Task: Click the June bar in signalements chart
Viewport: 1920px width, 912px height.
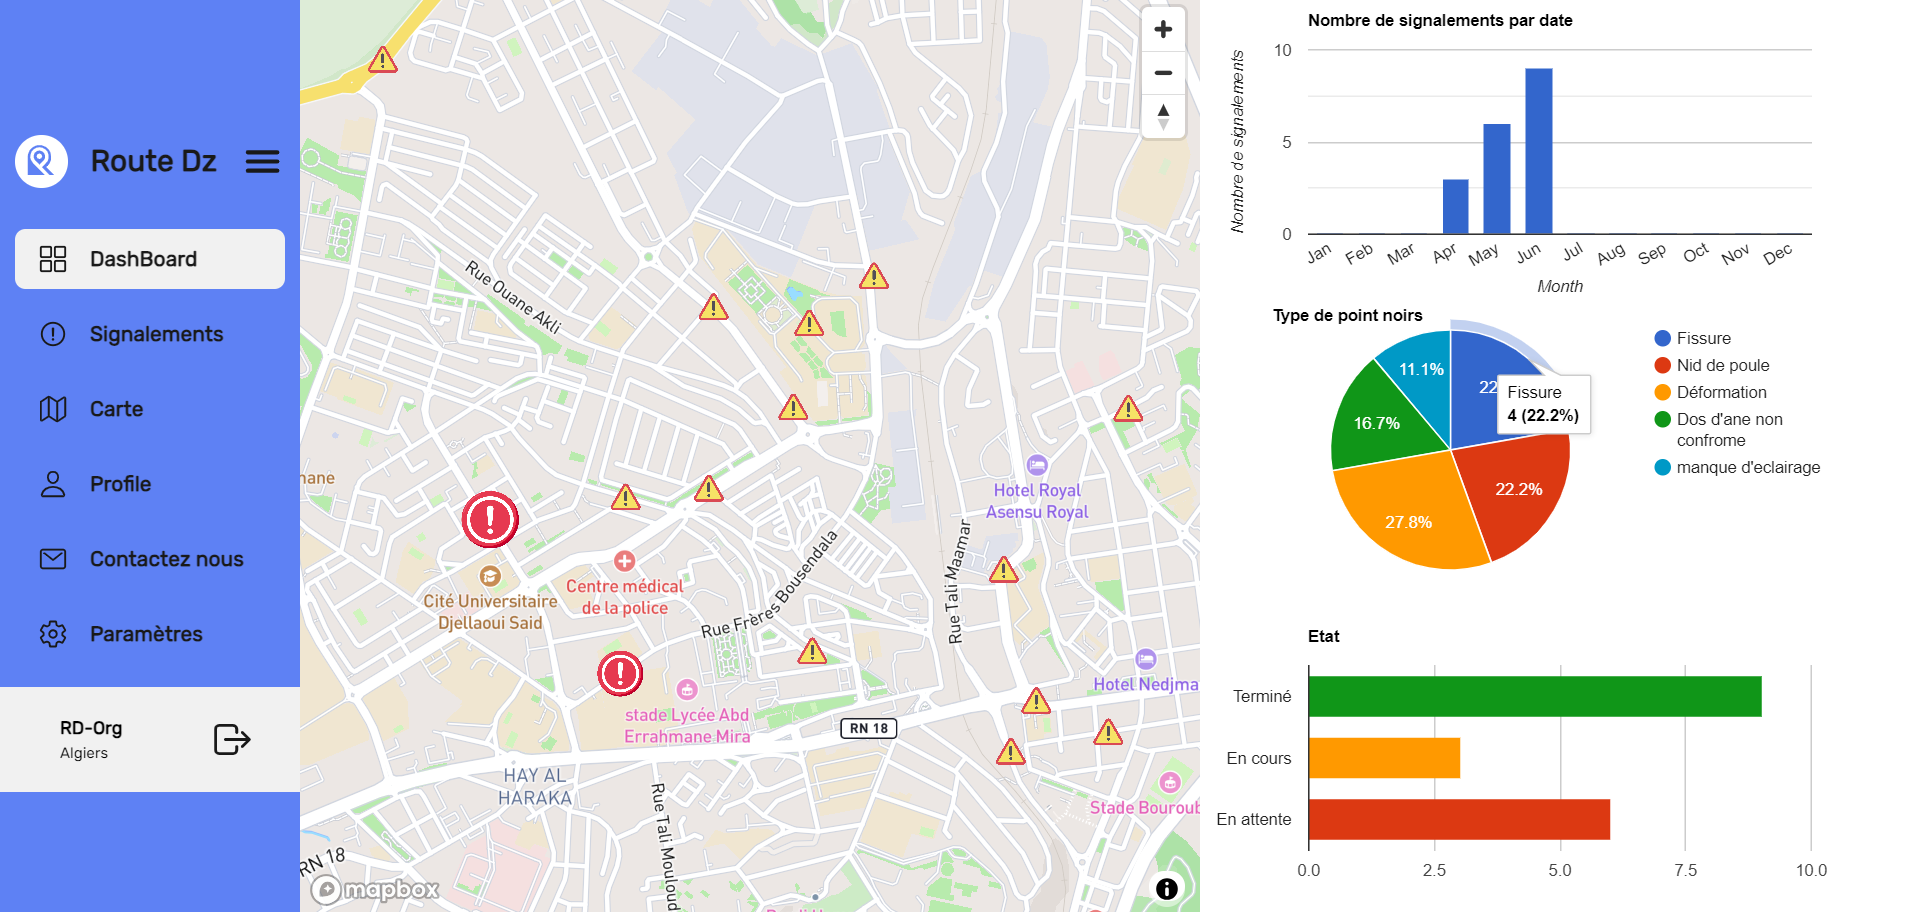Action: coord(1538,150)
